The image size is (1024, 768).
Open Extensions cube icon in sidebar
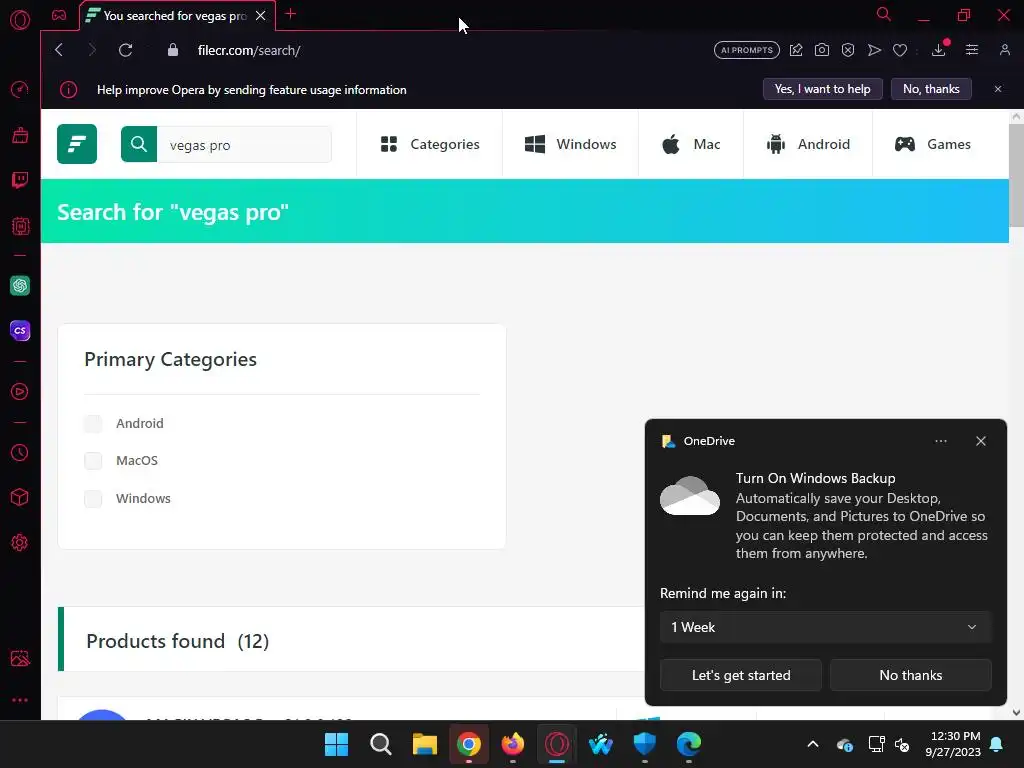pyautogui.click(x=20, y=498)
